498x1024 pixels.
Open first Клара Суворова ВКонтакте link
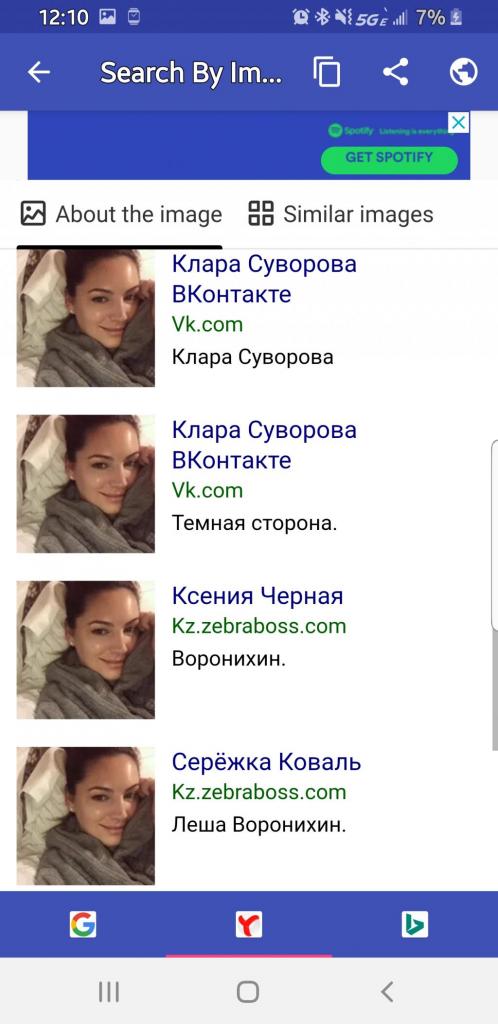[x=264, y=280]
